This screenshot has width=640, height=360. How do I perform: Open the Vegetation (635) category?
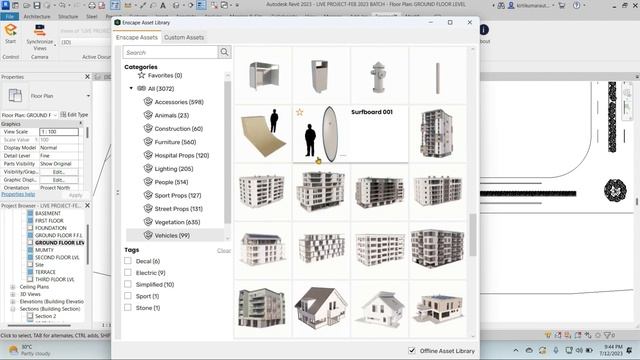pyautogui.click(x=177, y=222)
